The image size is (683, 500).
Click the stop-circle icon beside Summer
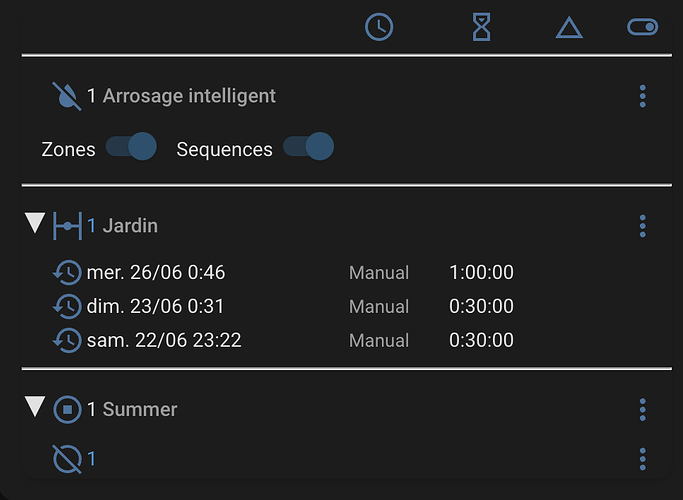67,409
